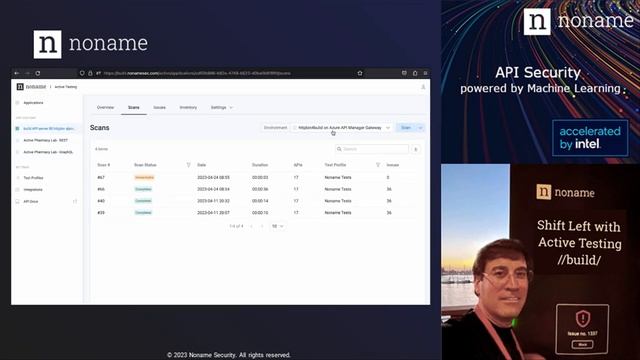Open Applications in the sidebar
Screen dimensions: 640x360
(x=33, y=103)
